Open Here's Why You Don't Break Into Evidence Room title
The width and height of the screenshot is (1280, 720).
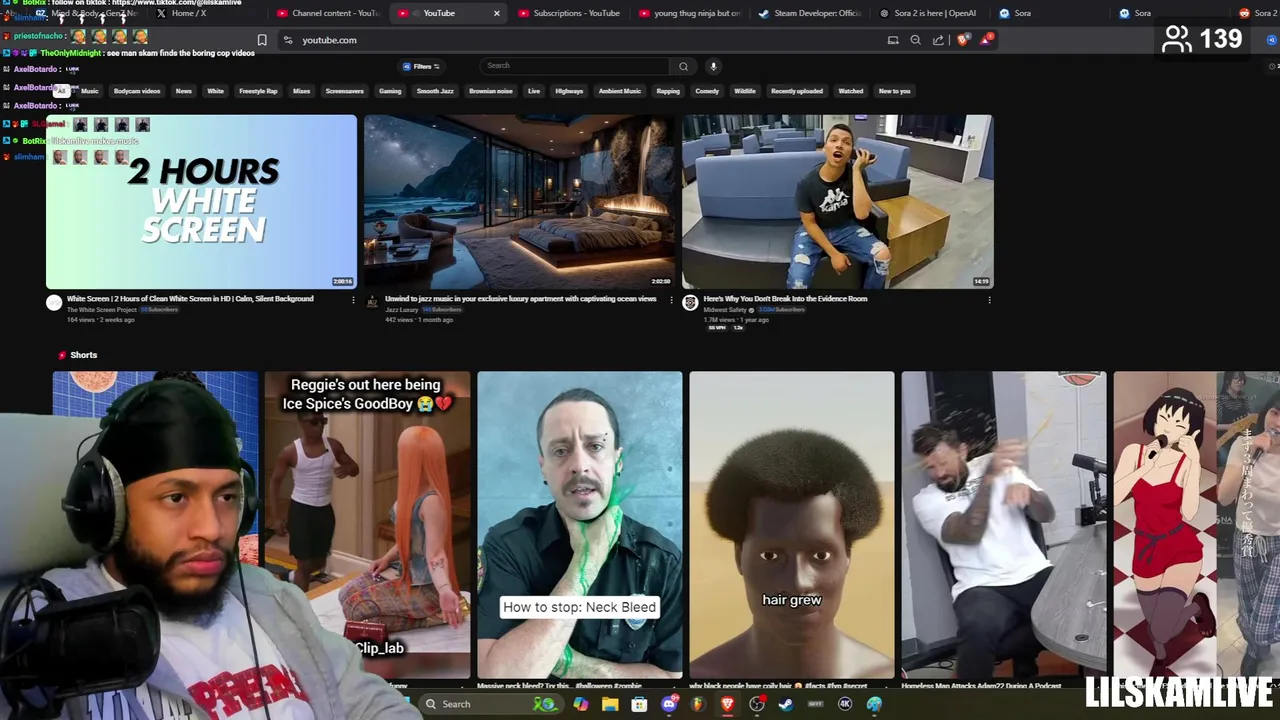785,299
